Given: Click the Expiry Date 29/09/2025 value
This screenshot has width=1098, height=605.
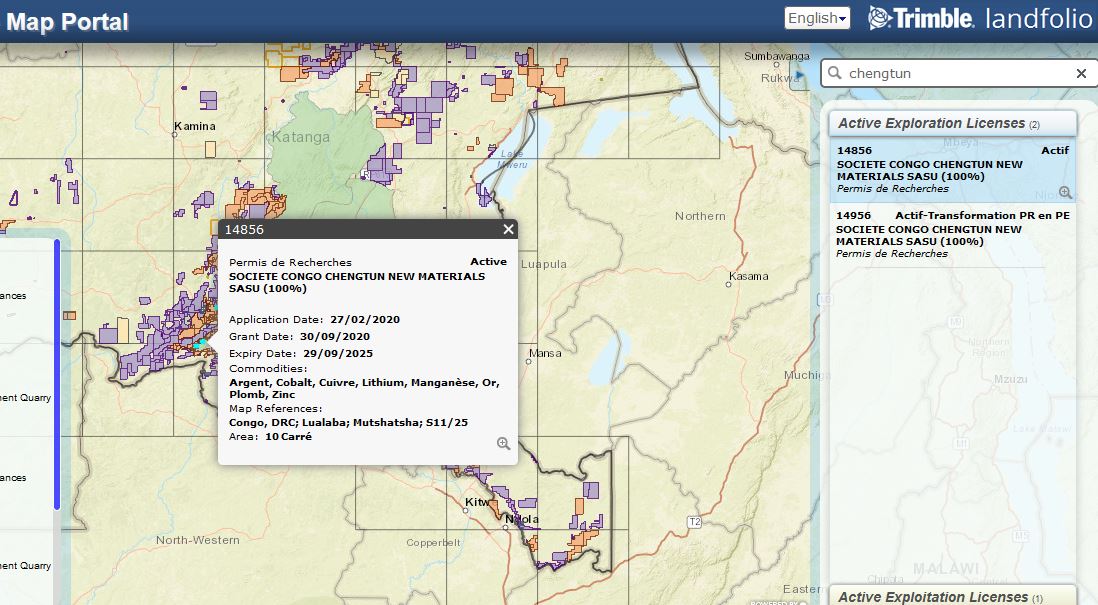Looking at the screenshot, I should 338,354.
